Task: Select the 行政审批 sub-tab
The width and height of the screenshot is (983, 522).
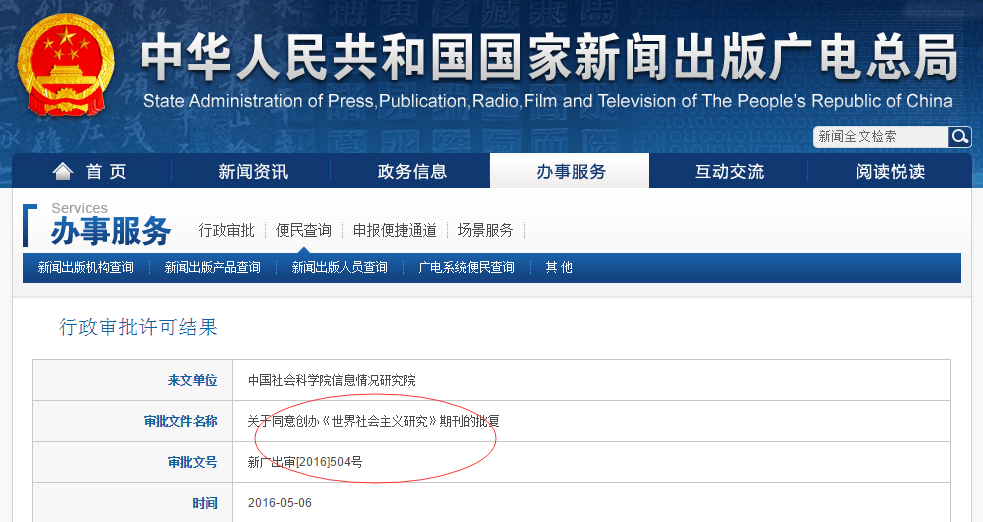Action: (226, 231)
